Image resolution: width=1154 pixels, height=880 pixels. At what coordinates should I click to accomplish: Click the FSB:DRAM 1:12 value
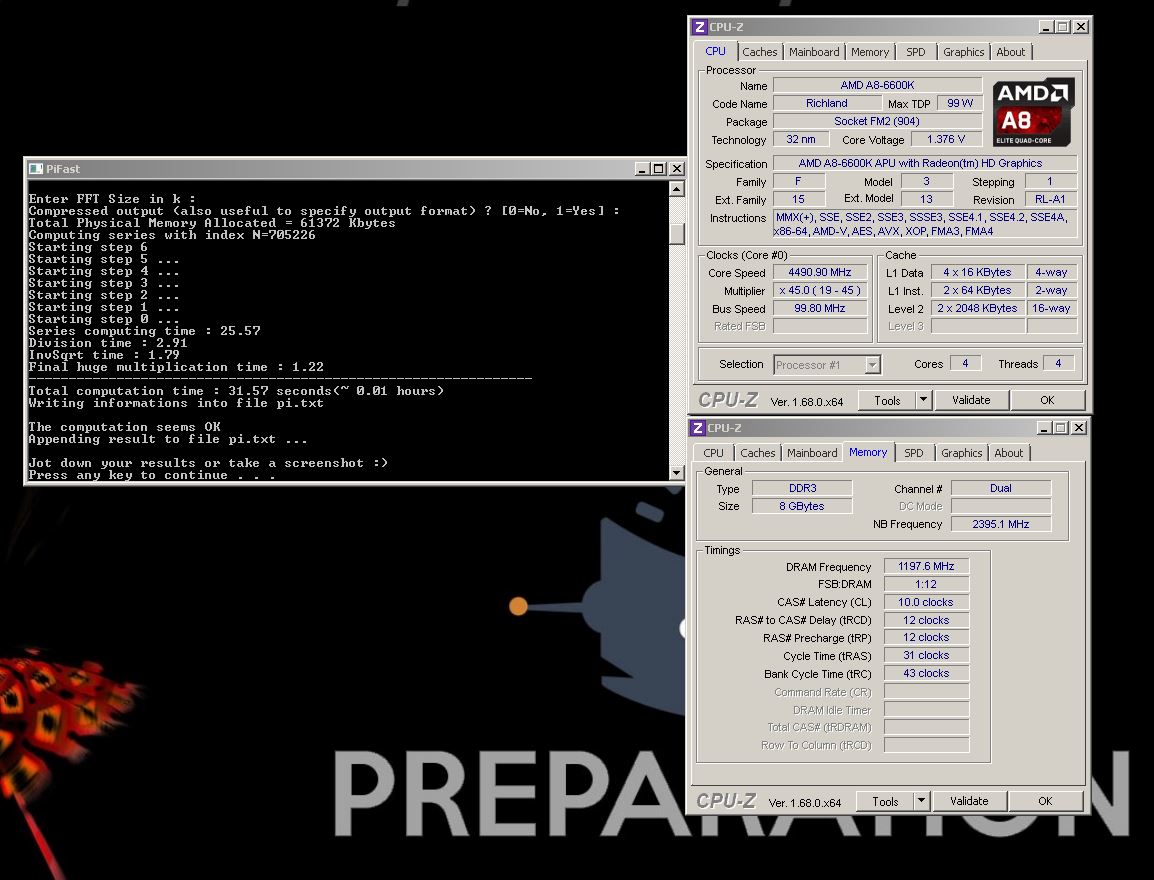coord(926,584)
